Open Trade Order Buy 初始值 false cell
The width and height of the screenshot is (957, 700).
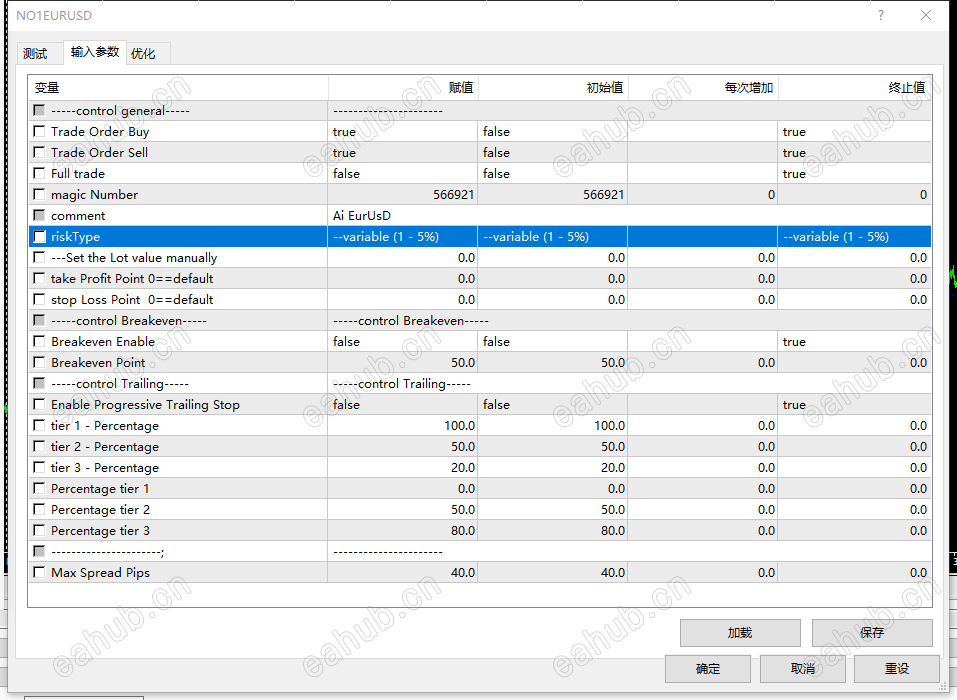(x=552, y=132)
